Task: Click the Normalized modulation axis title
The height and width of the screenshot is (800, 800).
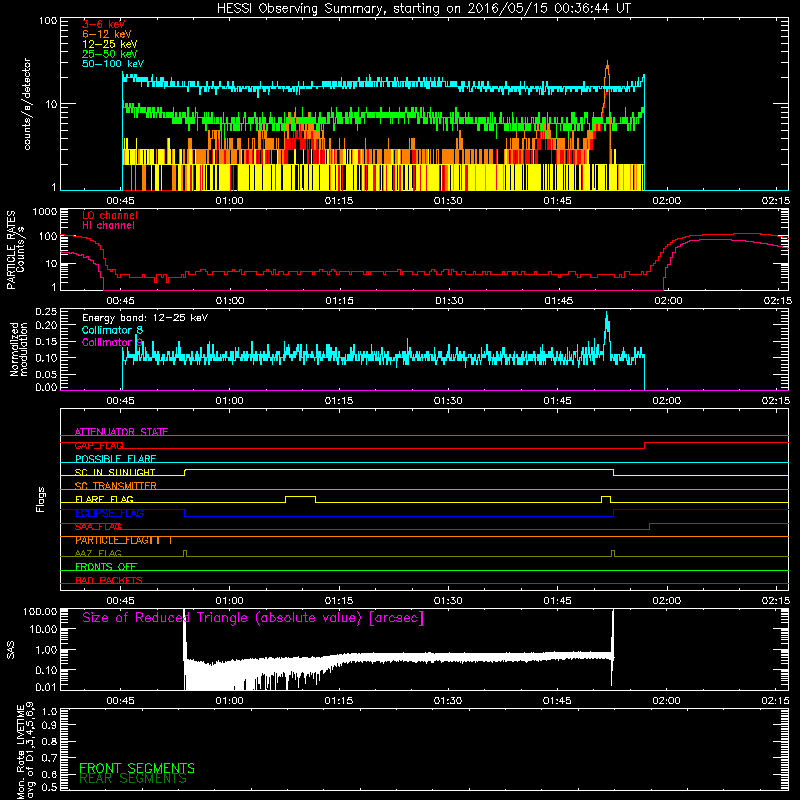Action: pos(18,349)
